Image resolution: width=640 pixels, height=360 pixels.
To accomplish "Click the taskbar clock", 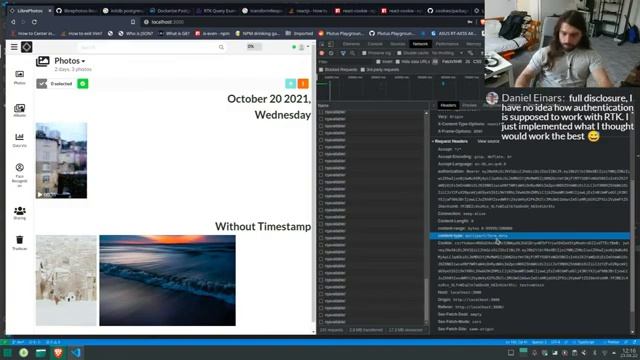I will (x=630, y=353).
